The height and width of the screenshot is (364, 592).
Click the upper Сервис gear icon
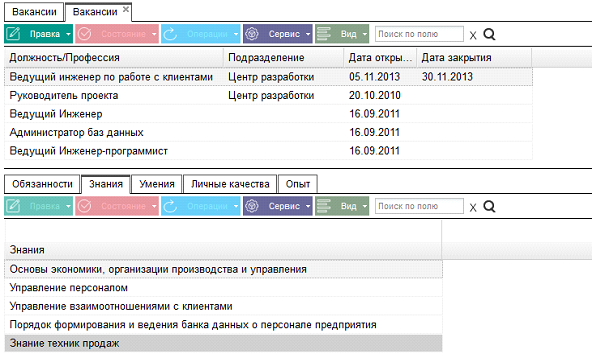252,34
